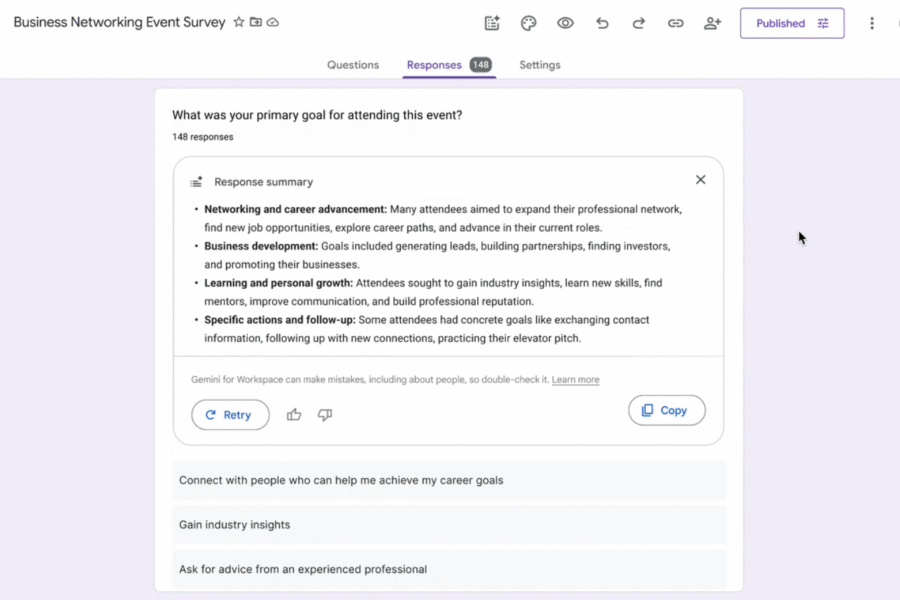Open the Settings tab
Image resolution: width=900 pixels, height=600 pixels.
point(539,64)
